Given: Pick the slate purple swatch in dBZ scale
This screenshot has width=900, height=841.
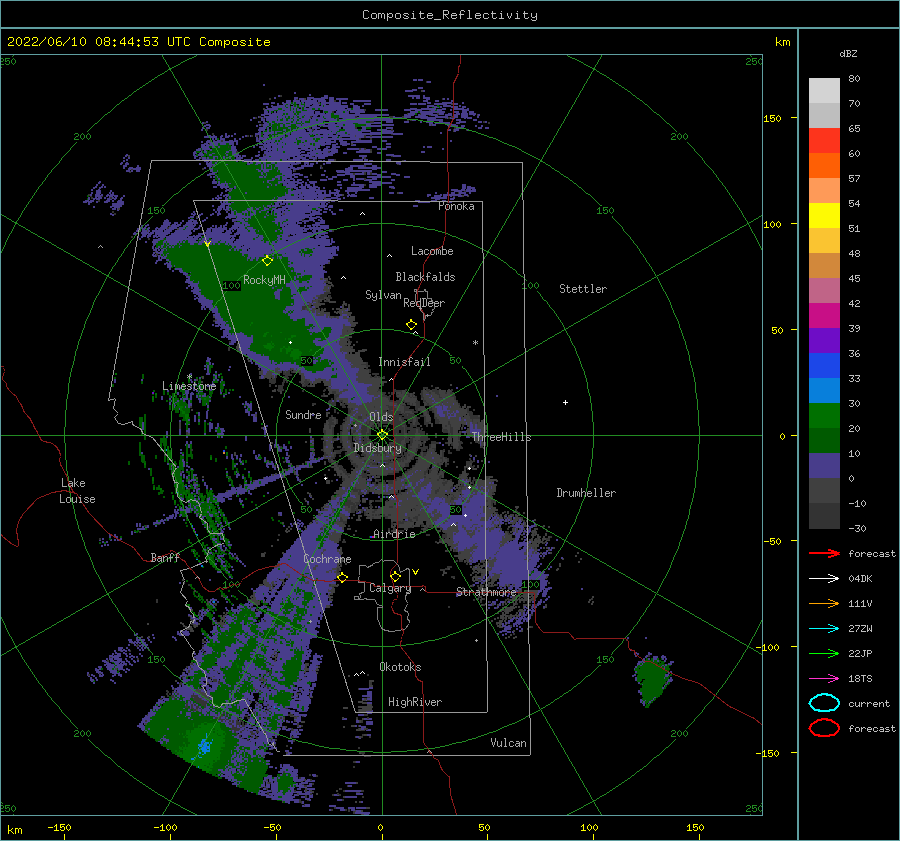Looking at the screenshot, I should point(824,465).
